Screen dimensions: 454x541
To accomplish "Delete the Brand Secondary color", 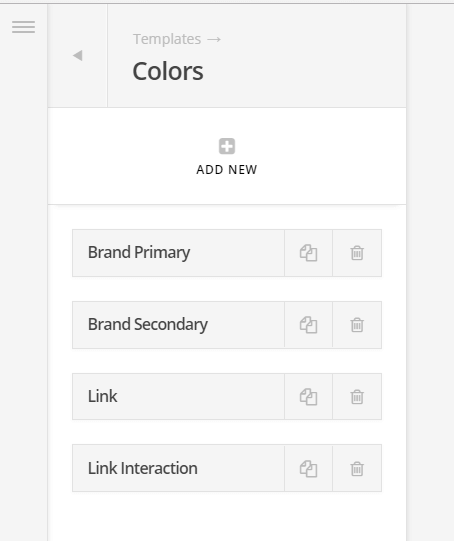I will click(357, 325).
